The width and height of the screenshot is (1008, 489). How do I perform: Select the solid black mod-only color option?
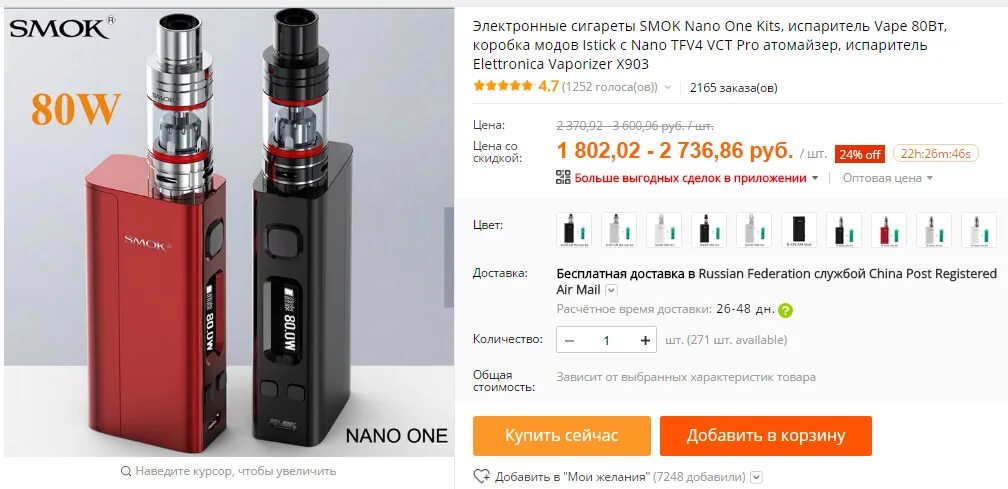(x=798, y=230)
